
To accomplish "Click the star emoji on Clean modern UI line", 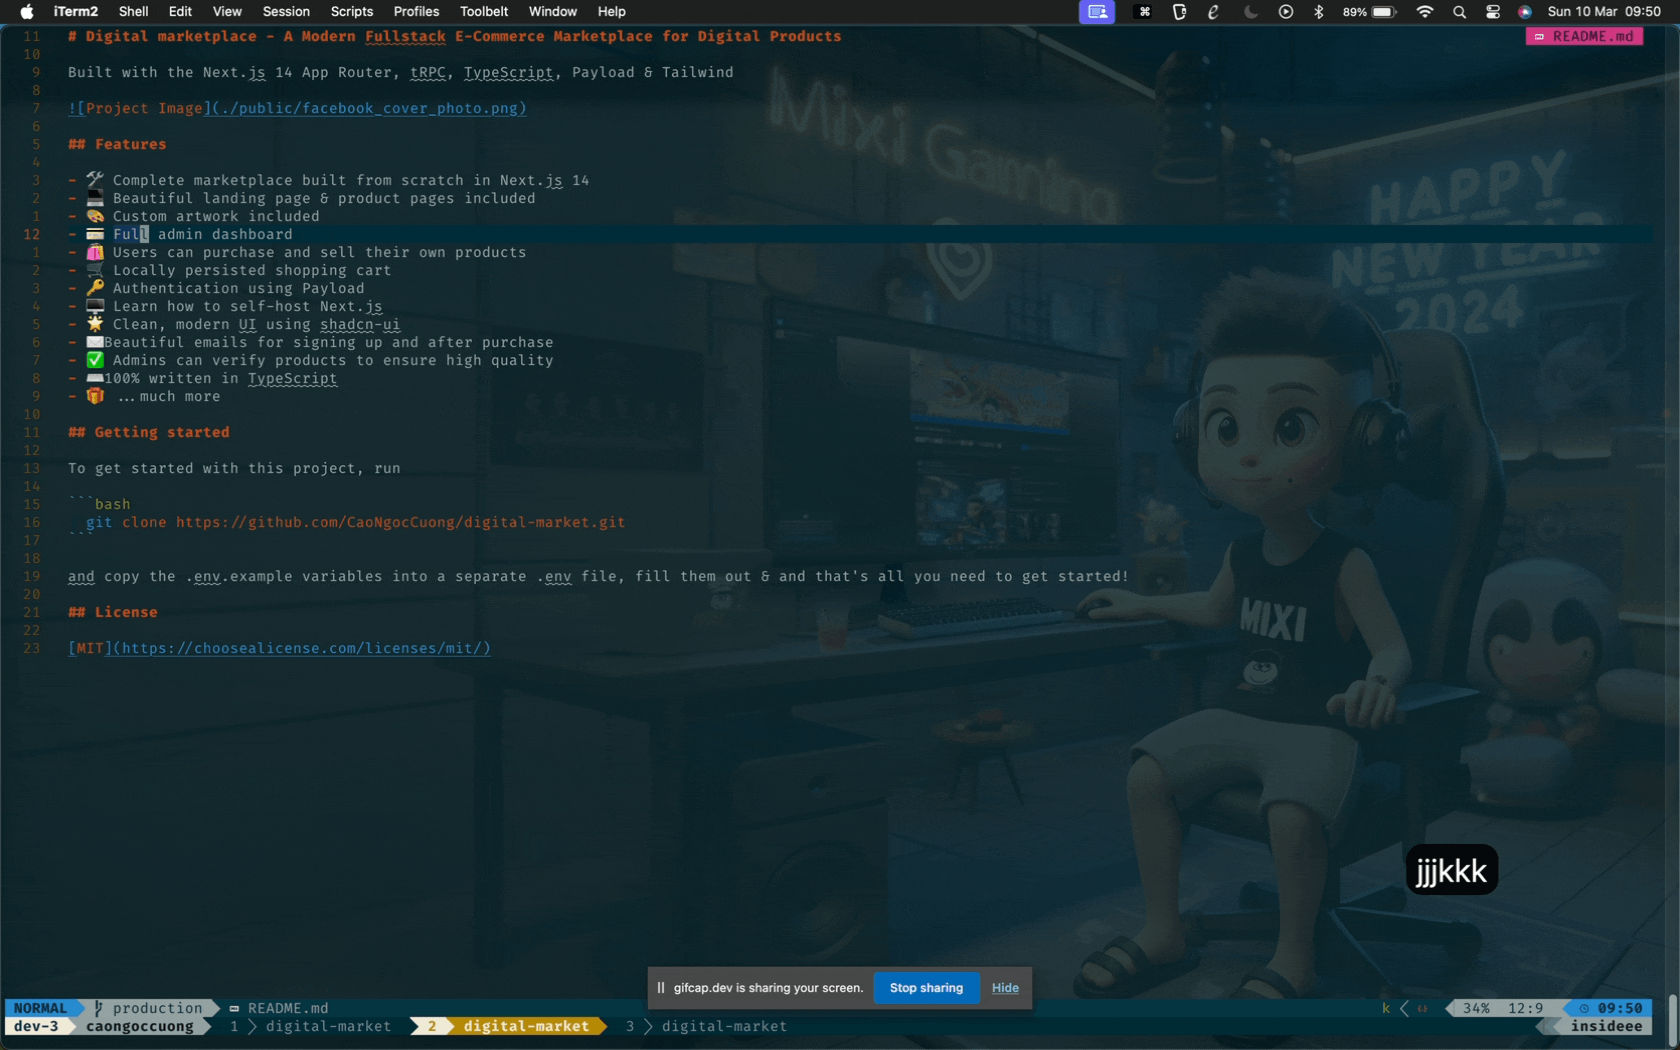I will point(95,324).
